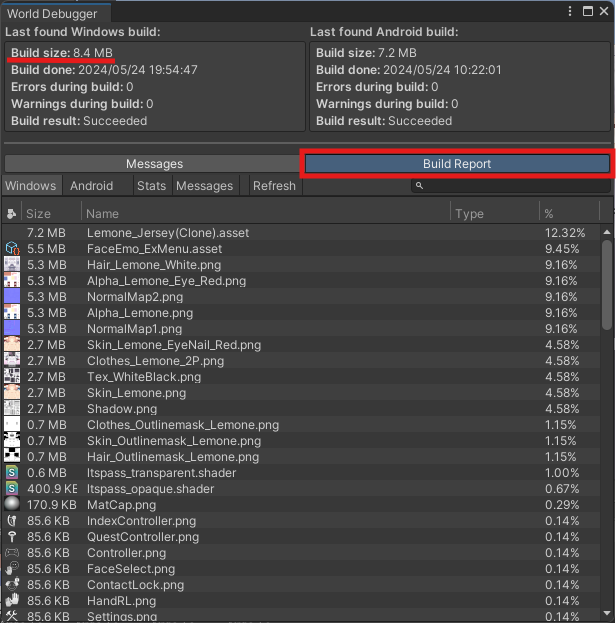Click the HandRL.png hand icon
This screenshot has width=616, height=623.
click(12, 600)
